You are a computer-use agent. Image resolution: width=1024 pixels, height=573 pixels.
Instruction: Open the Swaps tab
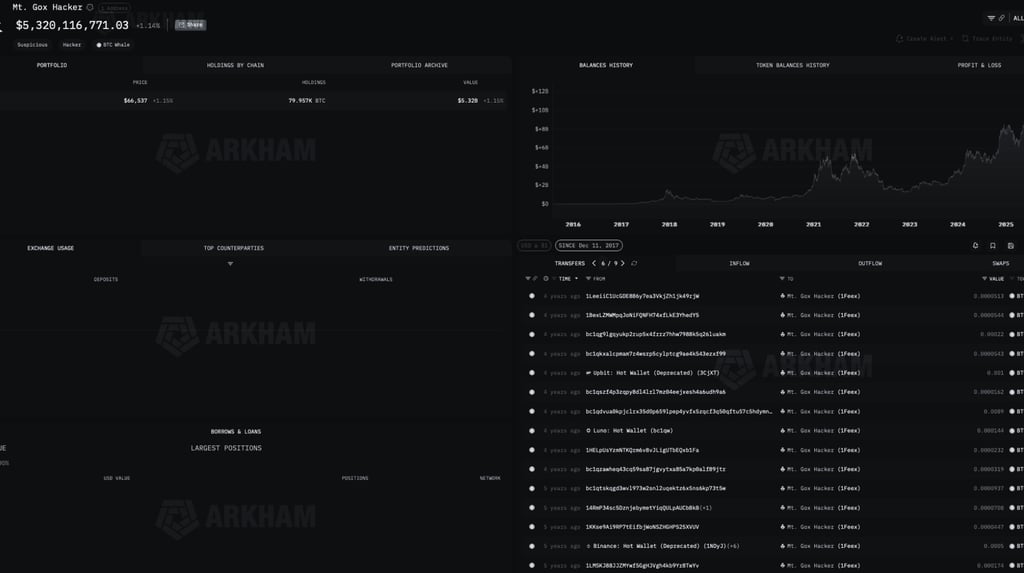1000,263
